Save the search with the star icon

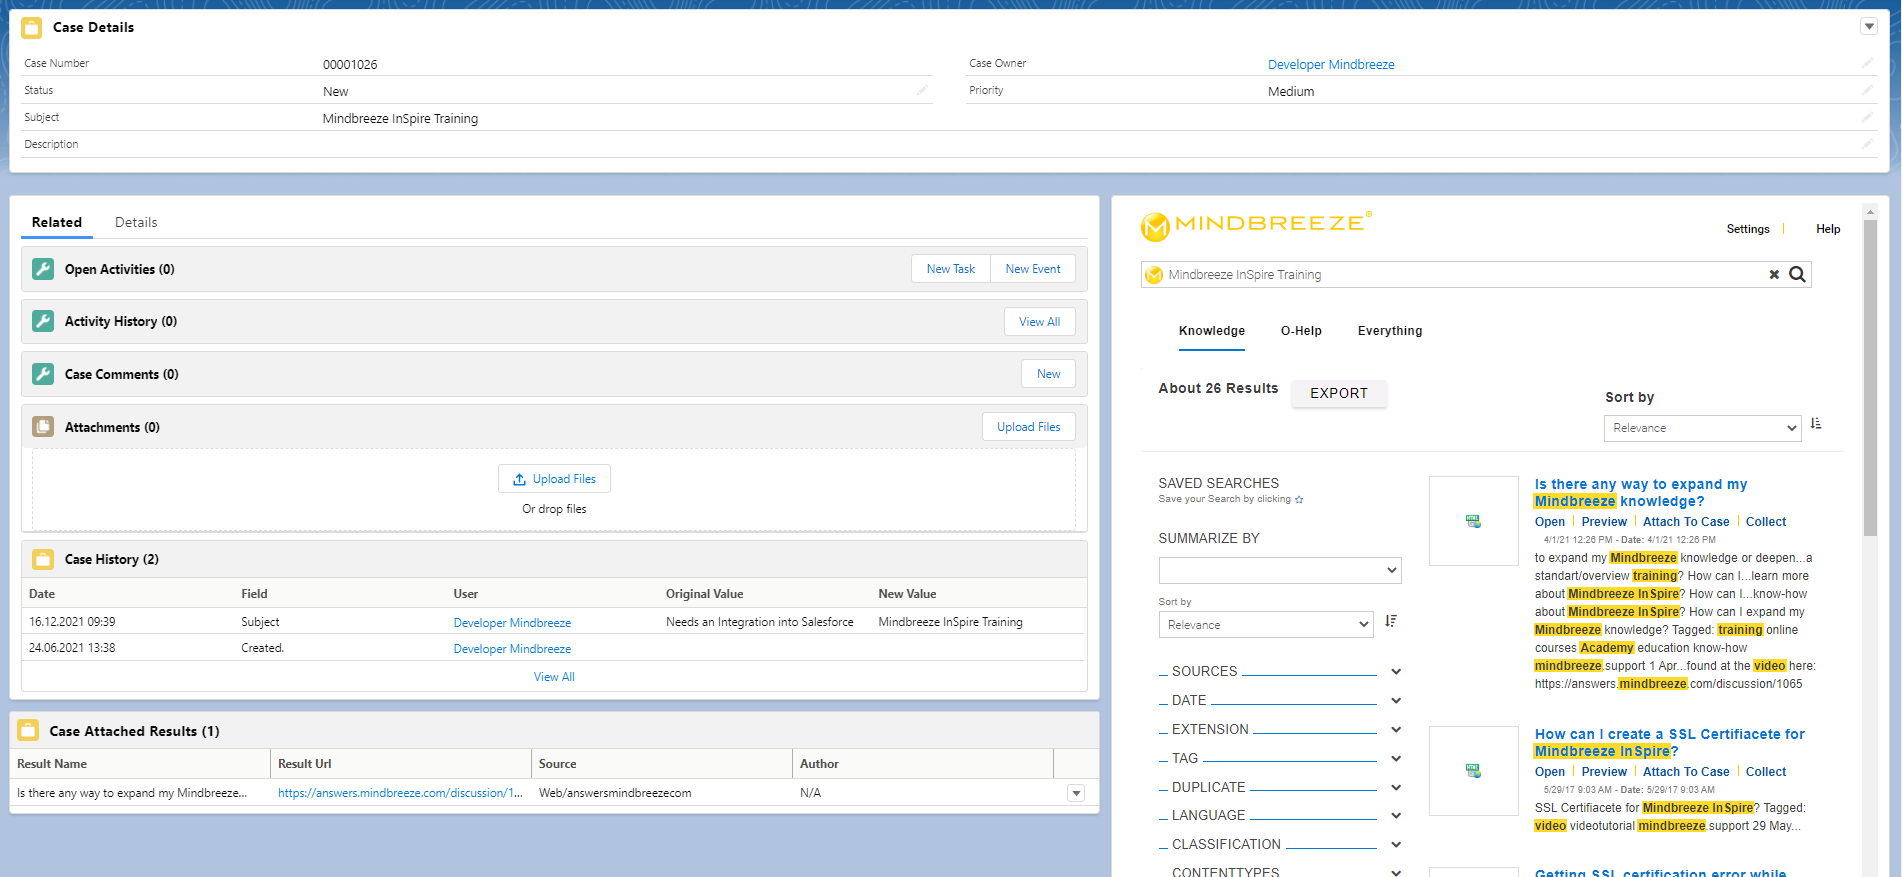point(1299,499)
